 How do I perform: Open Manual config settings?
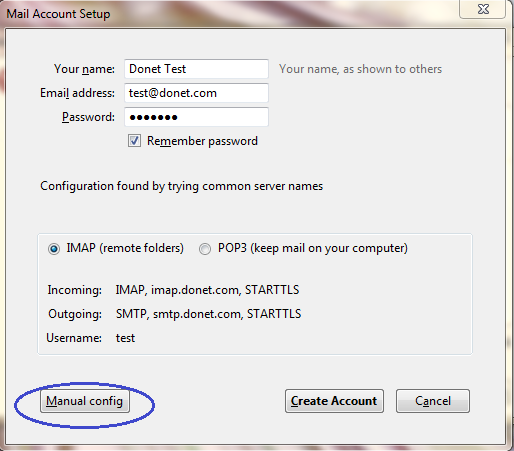(x=85, y=401)
